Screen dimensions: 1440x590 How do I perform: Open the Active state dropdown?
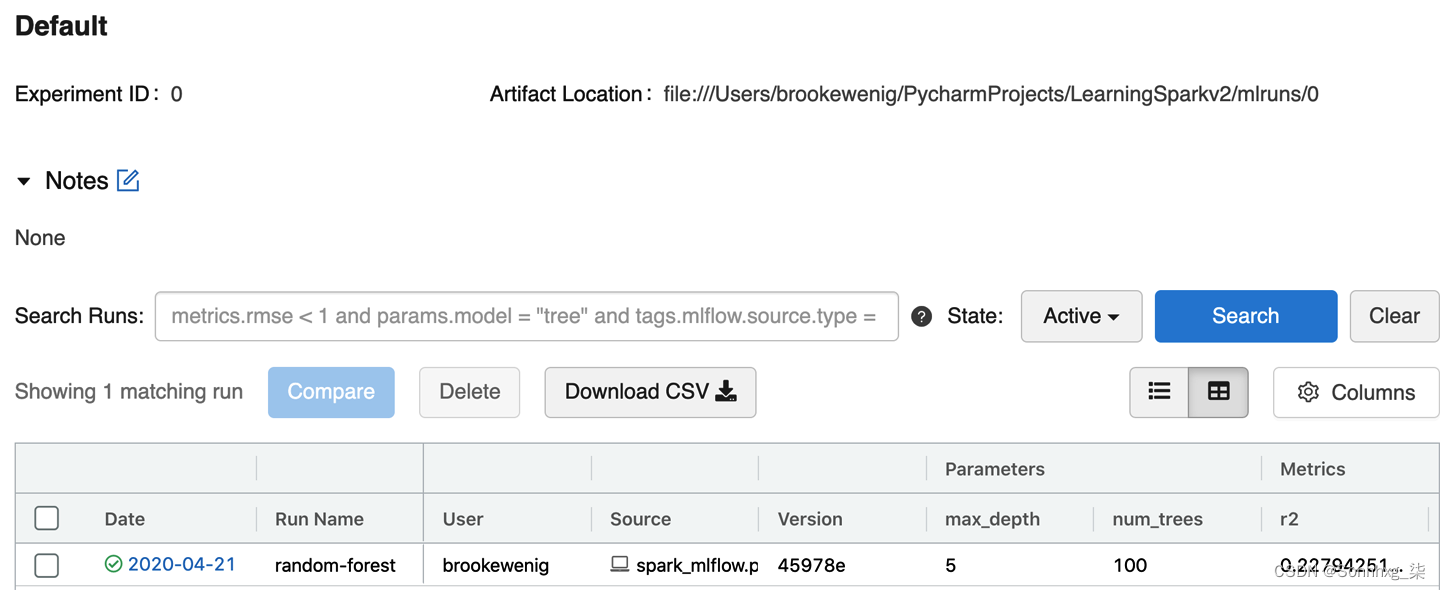click(x=1081, y=316)
